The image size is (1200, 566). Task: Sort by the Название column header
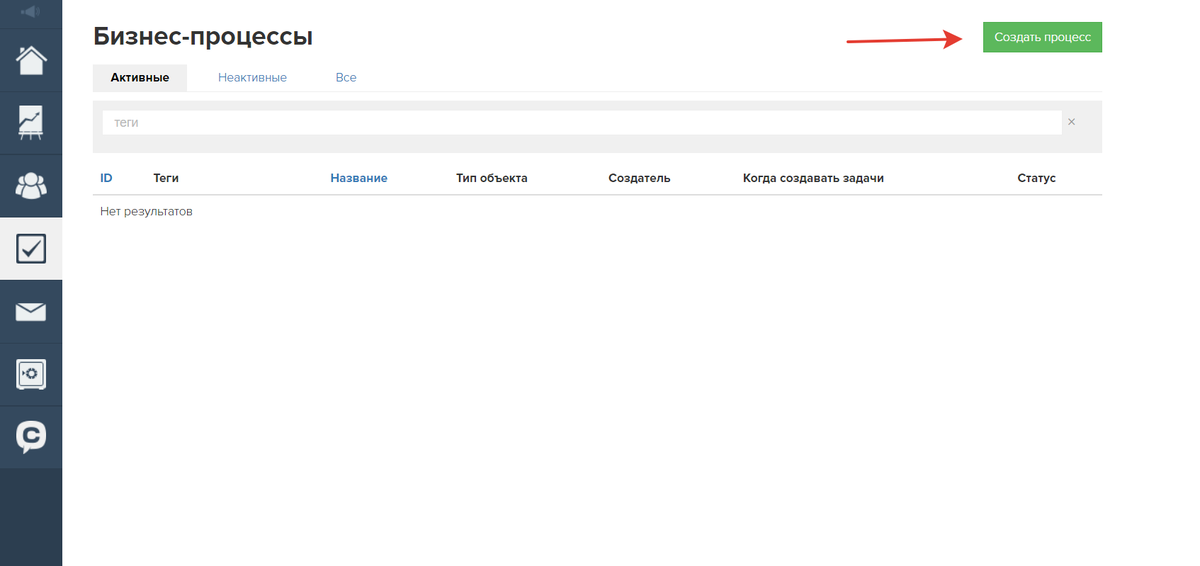[x=358, y=178]
